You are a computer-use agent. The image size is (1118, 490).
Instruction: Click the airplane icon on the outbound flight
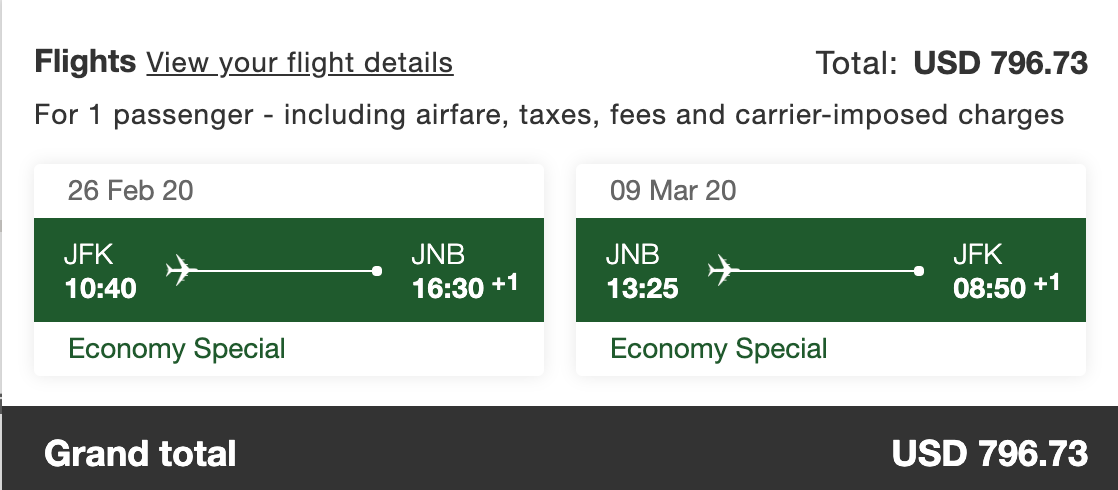tap(181, 270)
